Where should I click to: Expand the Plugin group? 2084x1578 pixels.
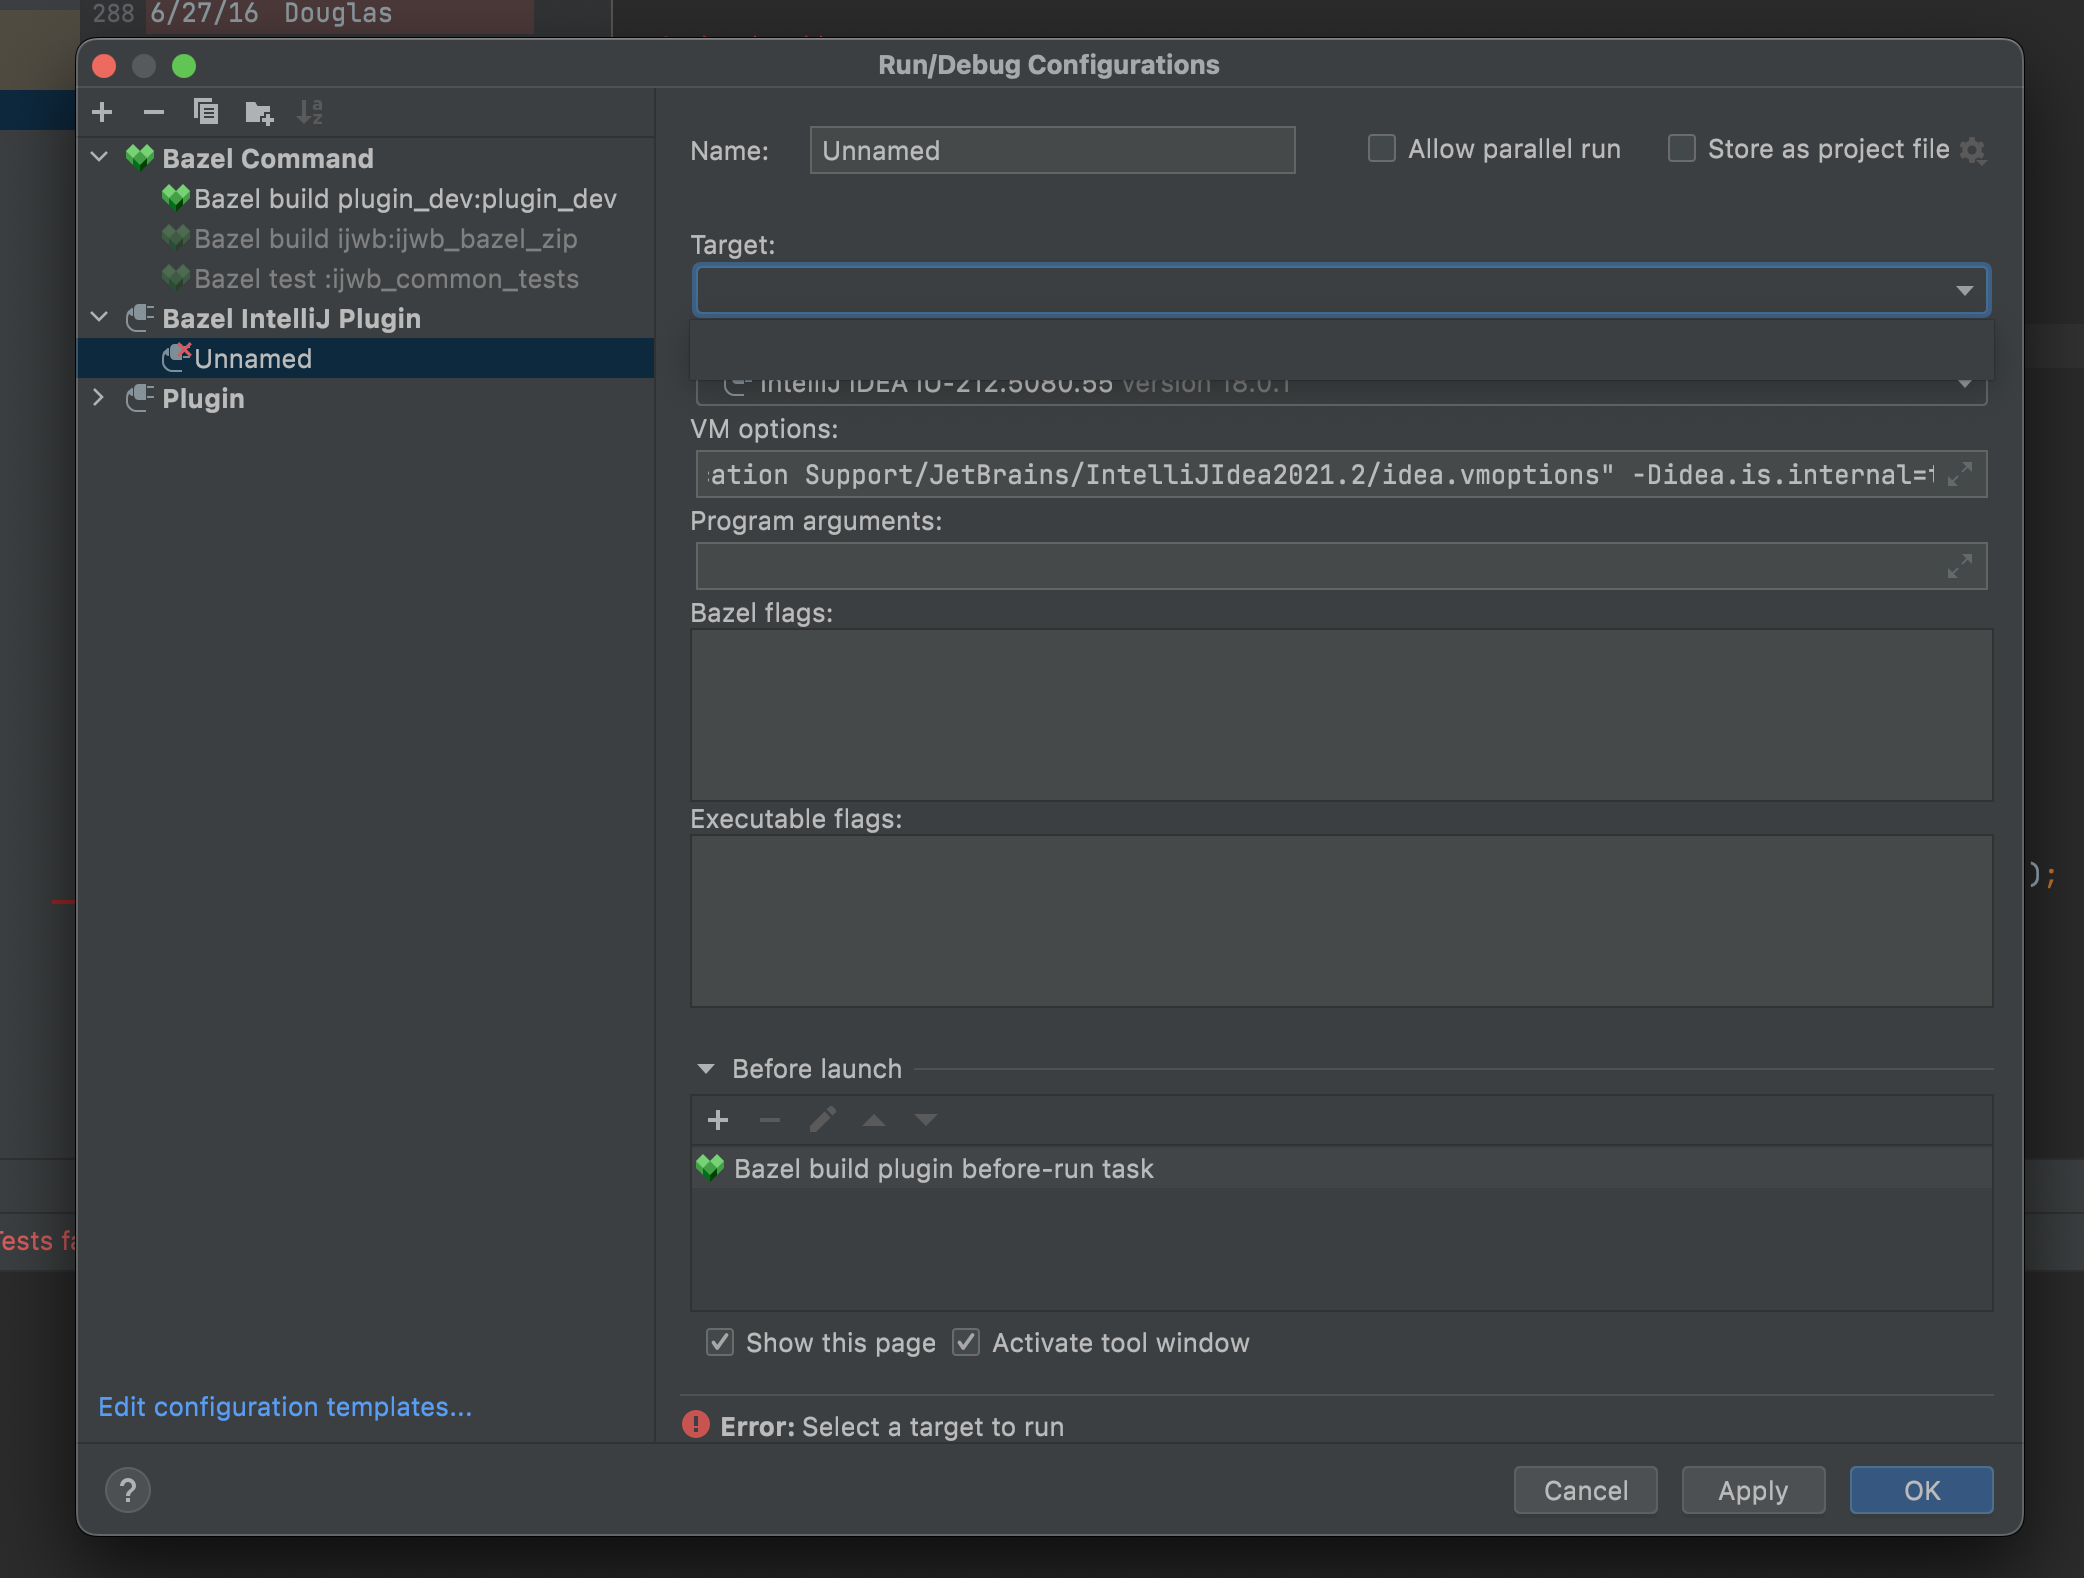tap(99, 398)
